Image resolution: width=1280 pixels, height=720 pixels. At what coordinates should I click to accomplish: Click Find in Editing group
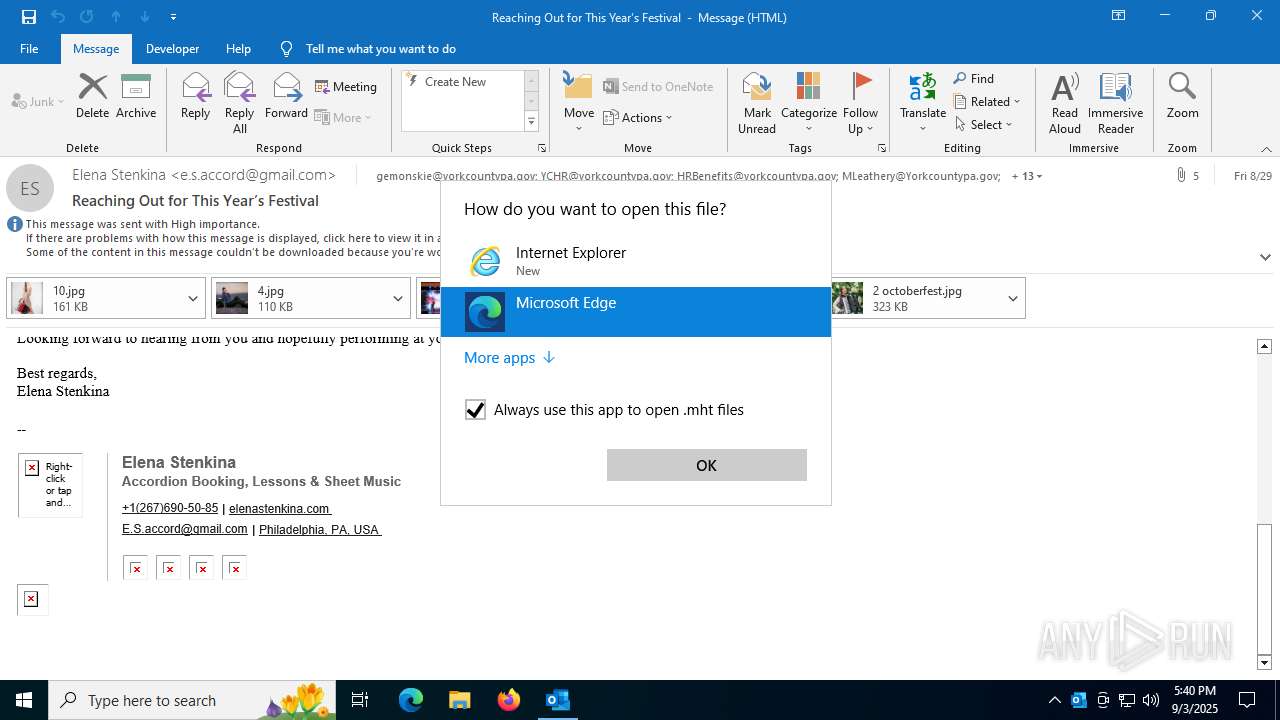click(x=974, y=78)
